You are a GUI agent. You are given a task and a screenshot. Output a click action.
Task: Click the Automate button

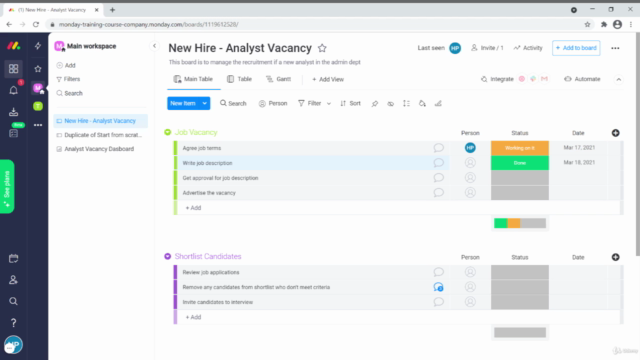click(582, 79)
